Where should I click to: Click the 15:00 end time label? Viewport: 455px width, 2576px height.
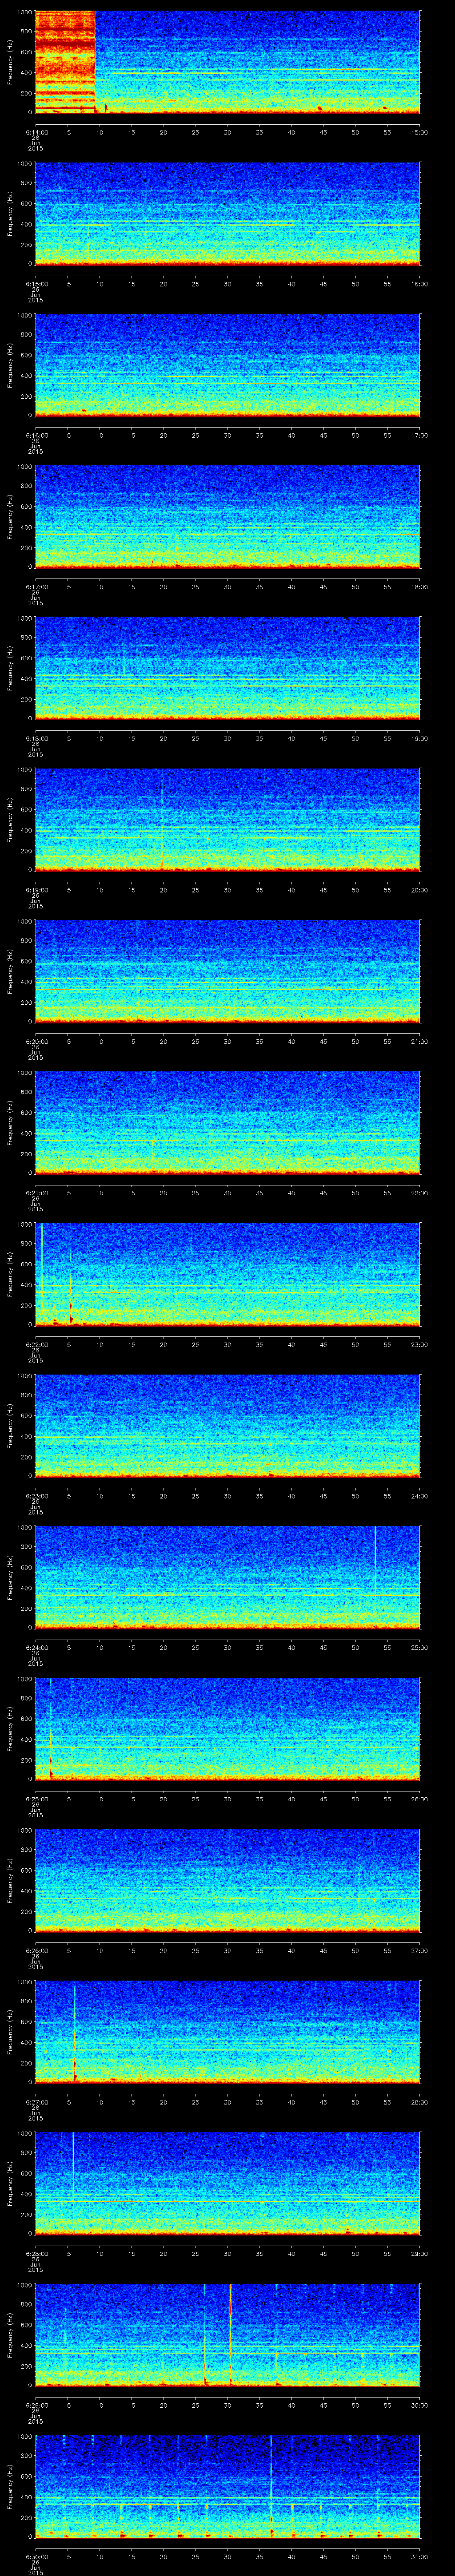pos(418,132)
